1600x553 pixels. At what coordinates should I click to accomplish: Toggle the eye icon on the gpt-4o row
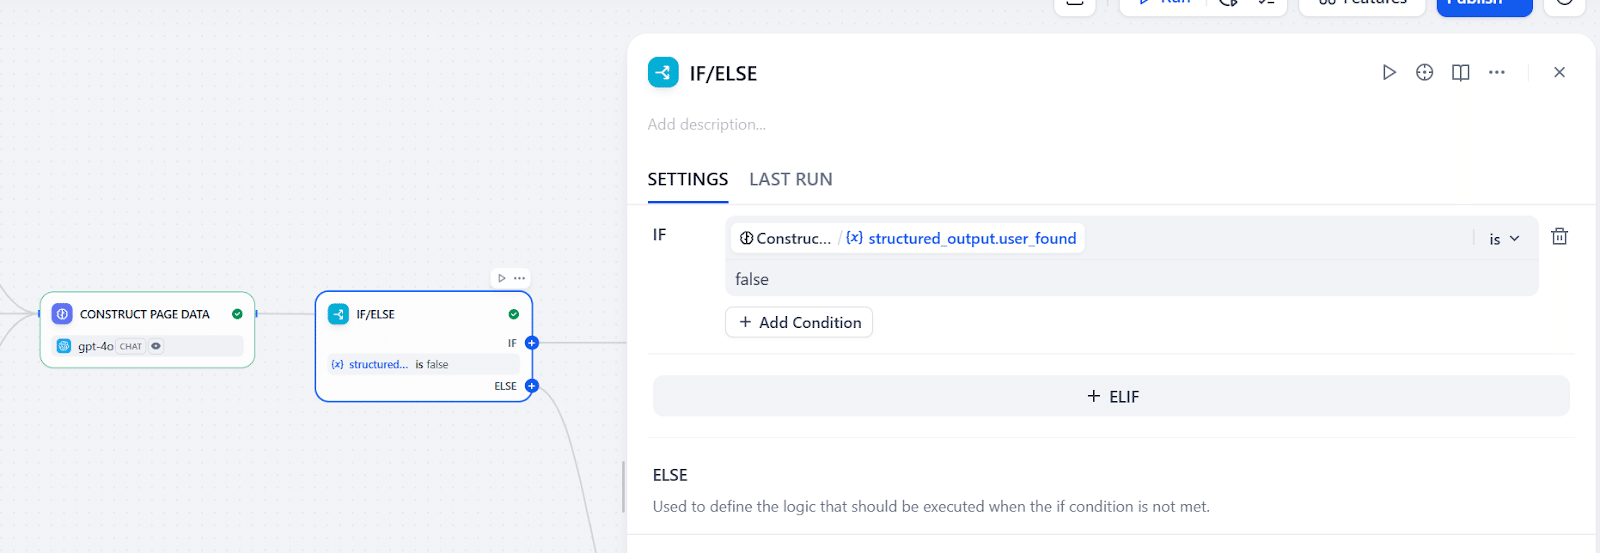[x=156, y=346]
